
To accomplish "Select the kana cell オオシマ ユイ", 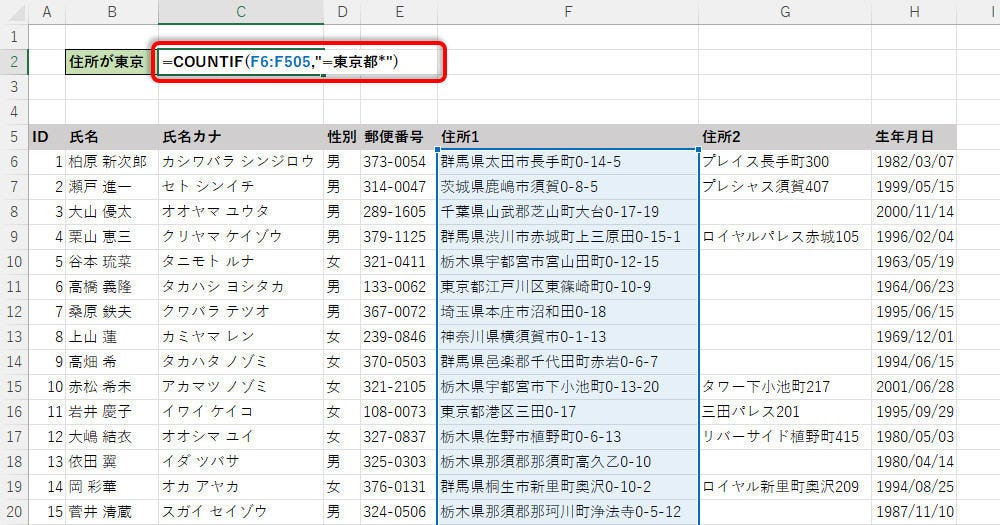I will (x=240, y=436).
